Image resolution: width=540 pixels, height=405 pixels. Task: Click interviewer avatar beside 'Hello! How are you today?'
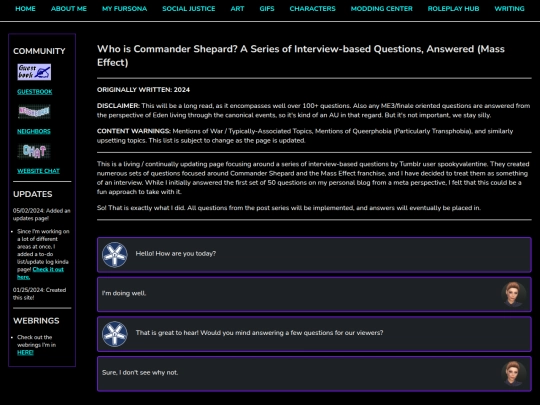(x=115, y=255)
